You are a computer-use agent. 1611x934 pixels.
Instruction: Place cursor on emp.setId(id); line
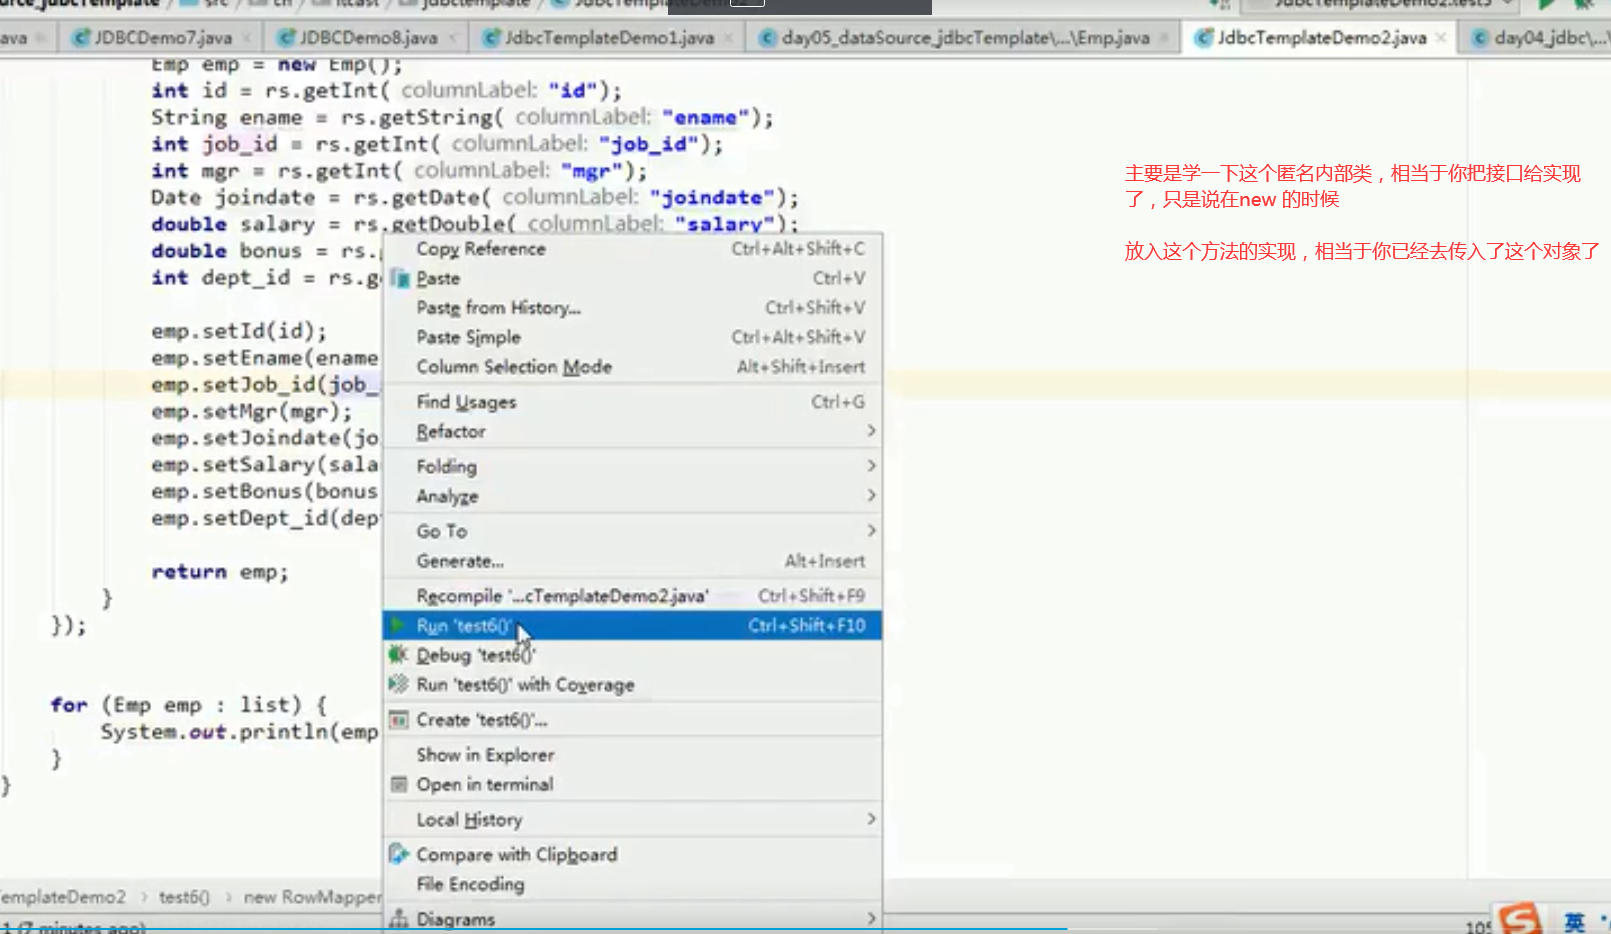click(x=239, y=331)
